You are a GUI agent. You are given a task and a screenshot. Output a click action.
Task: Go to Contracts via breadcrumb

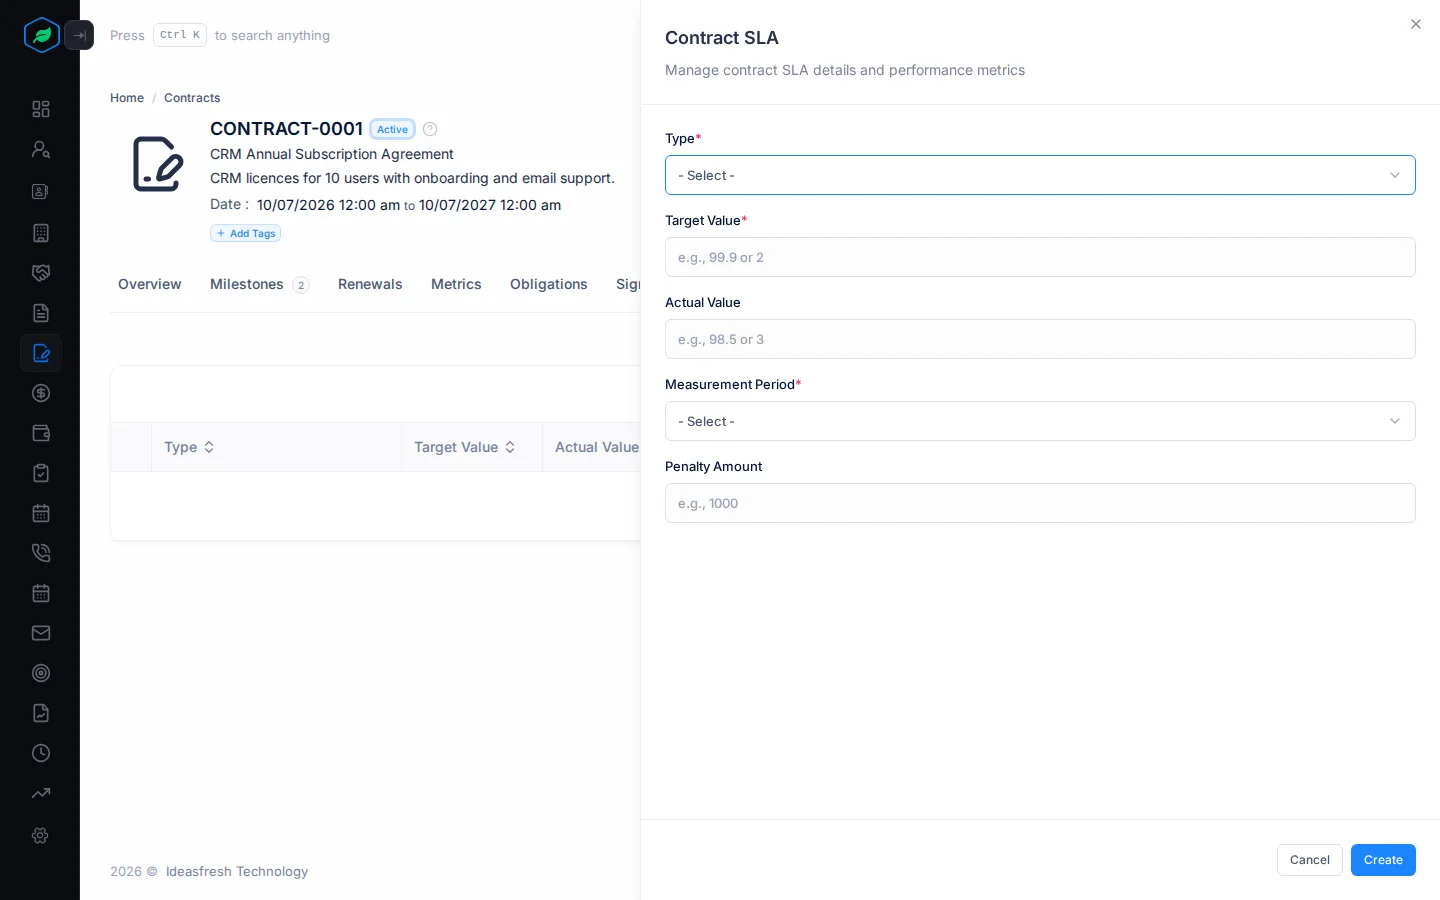(192, 98)
